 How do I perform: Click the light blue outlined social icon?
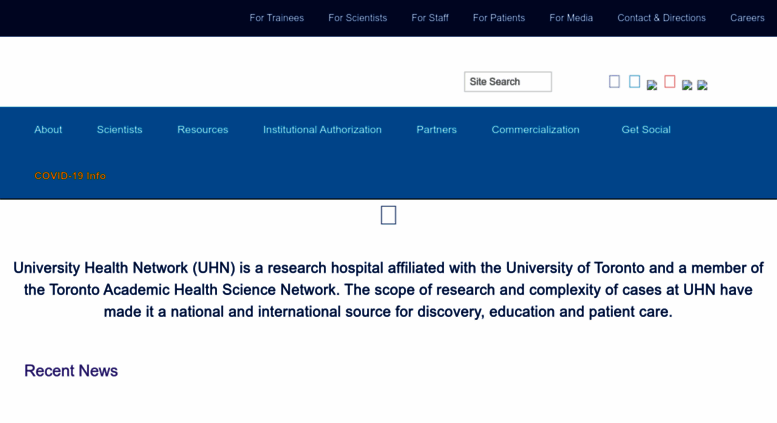634,82
